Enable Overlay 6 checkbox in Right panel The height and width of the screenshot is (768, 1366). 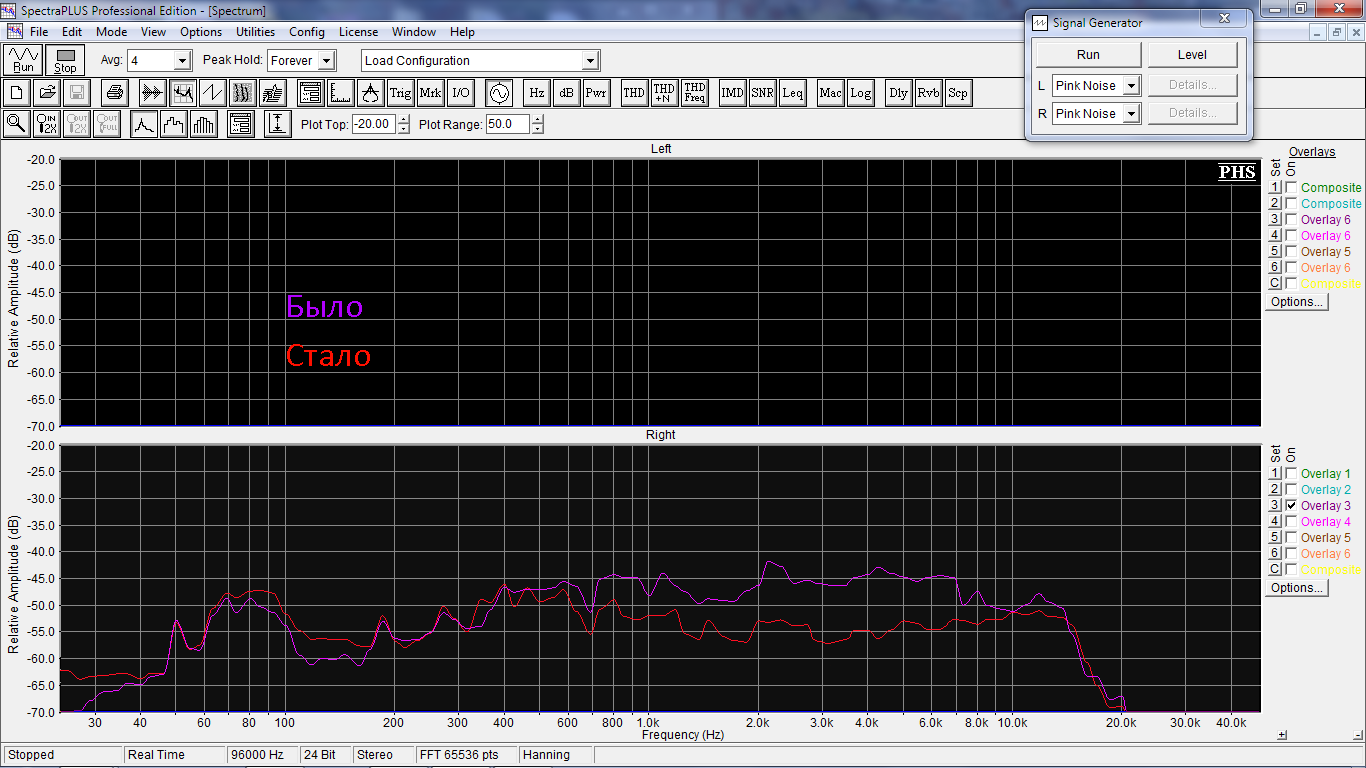click(x=1291, y=554)
